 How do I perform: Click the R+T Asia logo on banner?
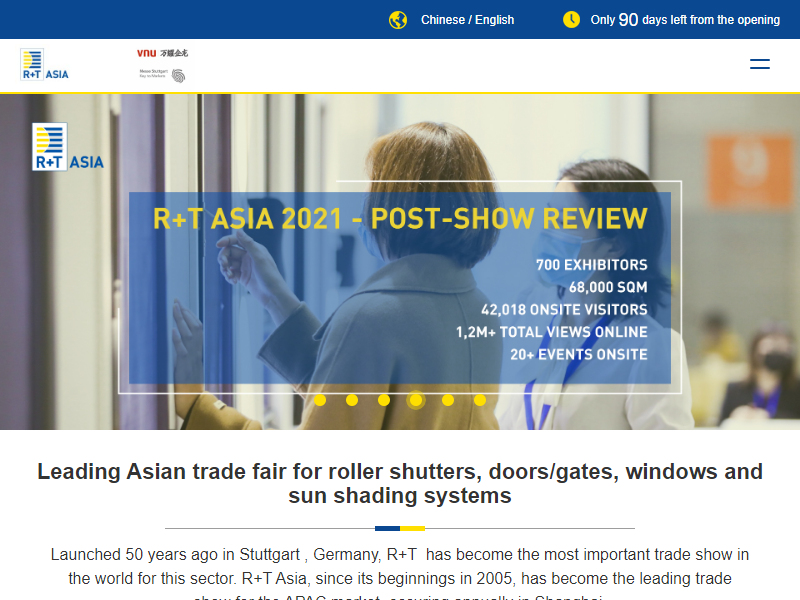coord(68,147)
